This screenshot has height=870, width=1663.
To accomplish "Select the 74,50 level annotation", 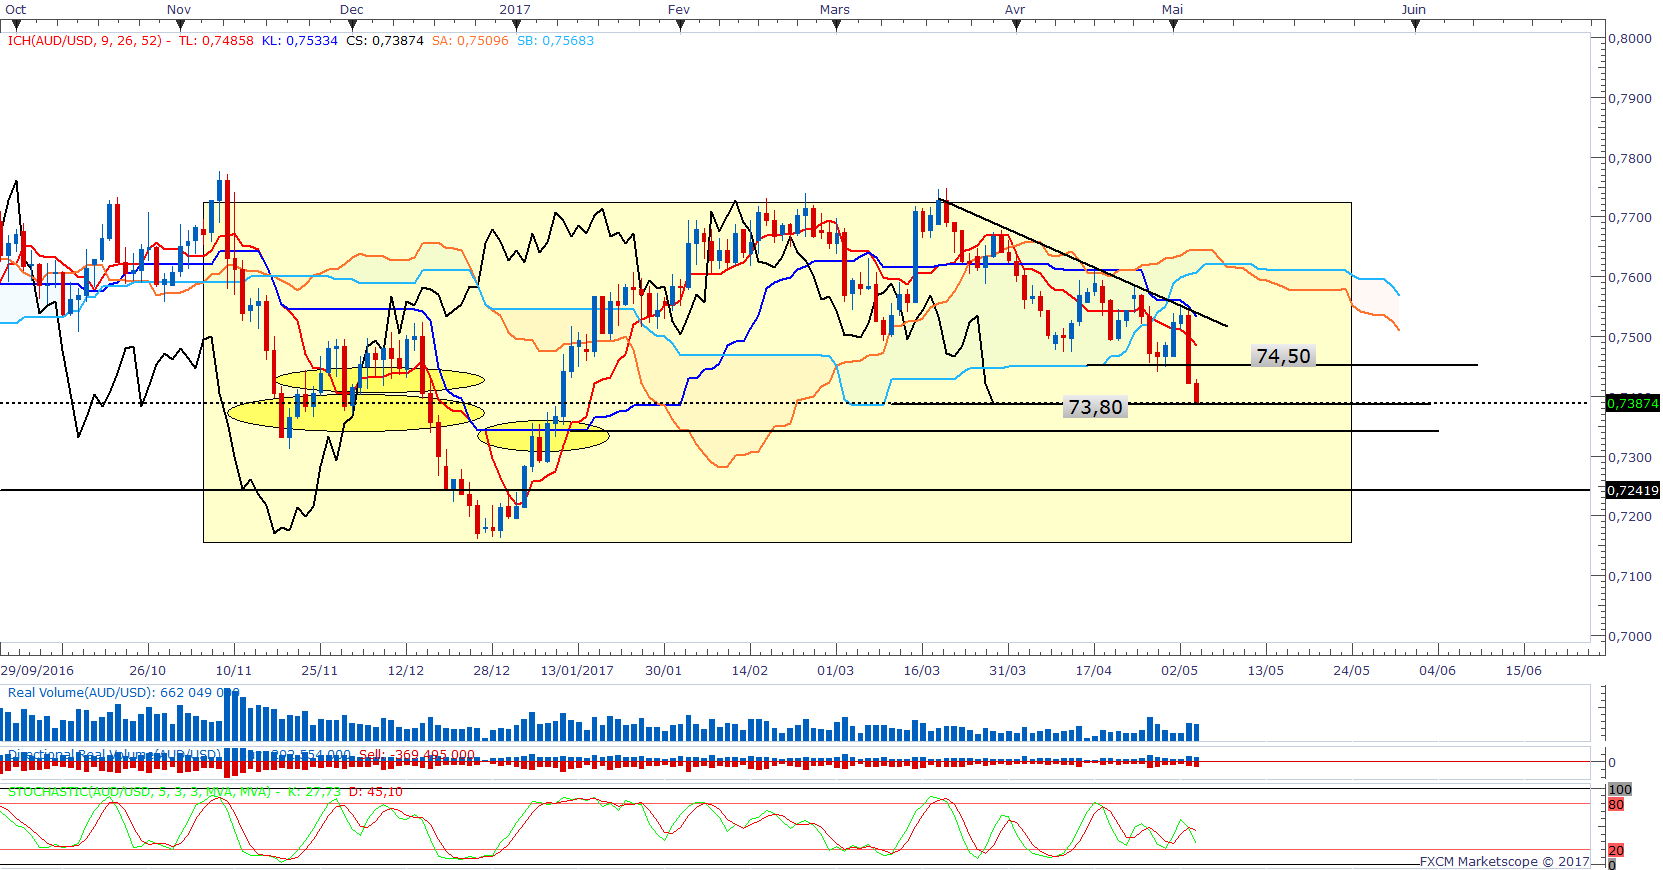I will [1283, 357].
